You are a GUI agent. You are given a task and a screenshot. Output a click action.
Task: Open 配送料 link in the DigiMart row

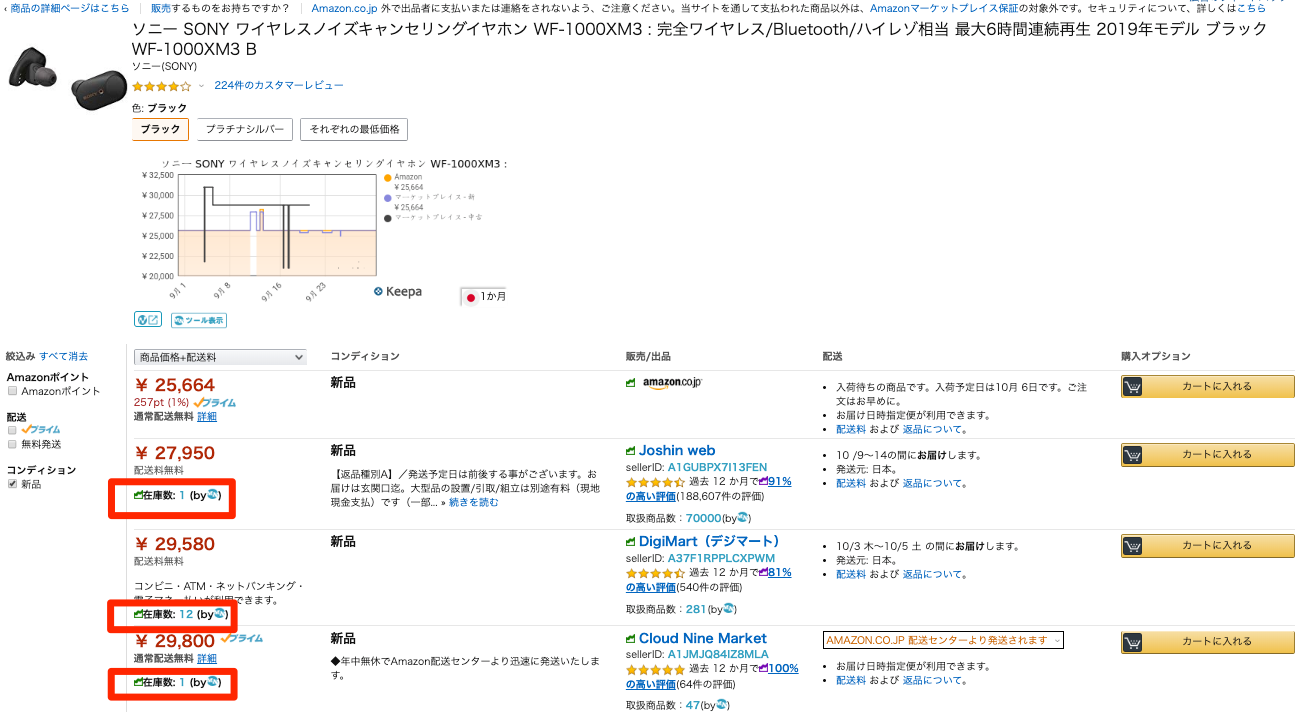(851, 574)
